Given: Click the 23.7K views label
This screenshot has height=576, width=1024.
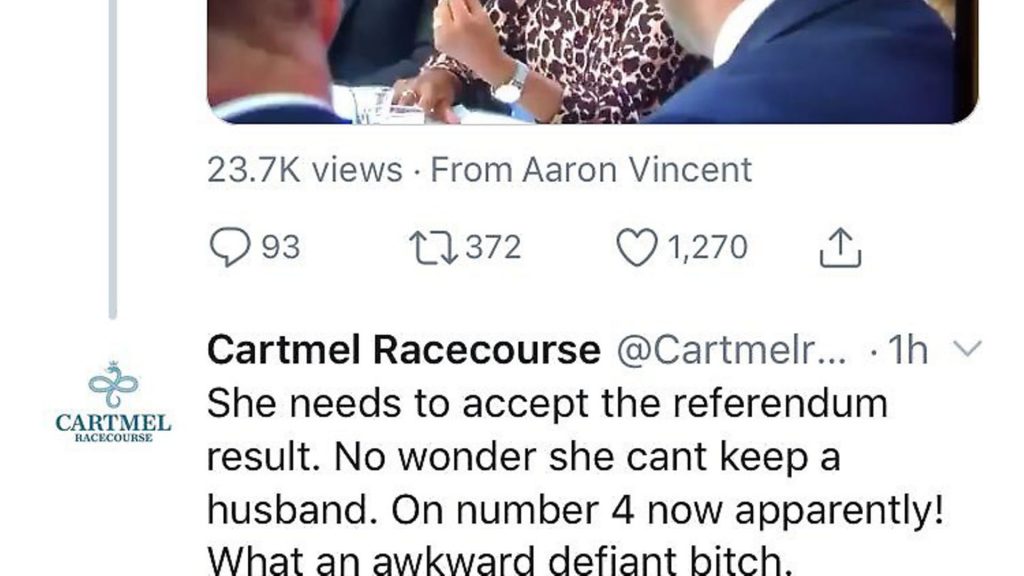Looking at the screenshot, I should coord(304,170).
